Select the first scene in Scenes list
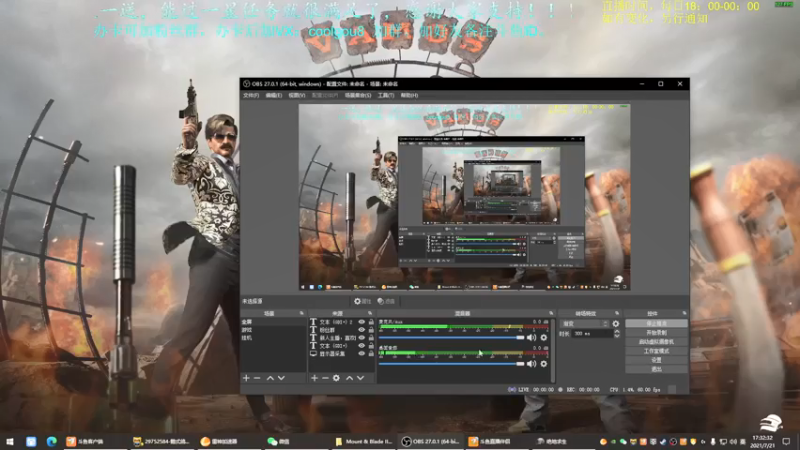The image size is (800, 450). point(273,322)
